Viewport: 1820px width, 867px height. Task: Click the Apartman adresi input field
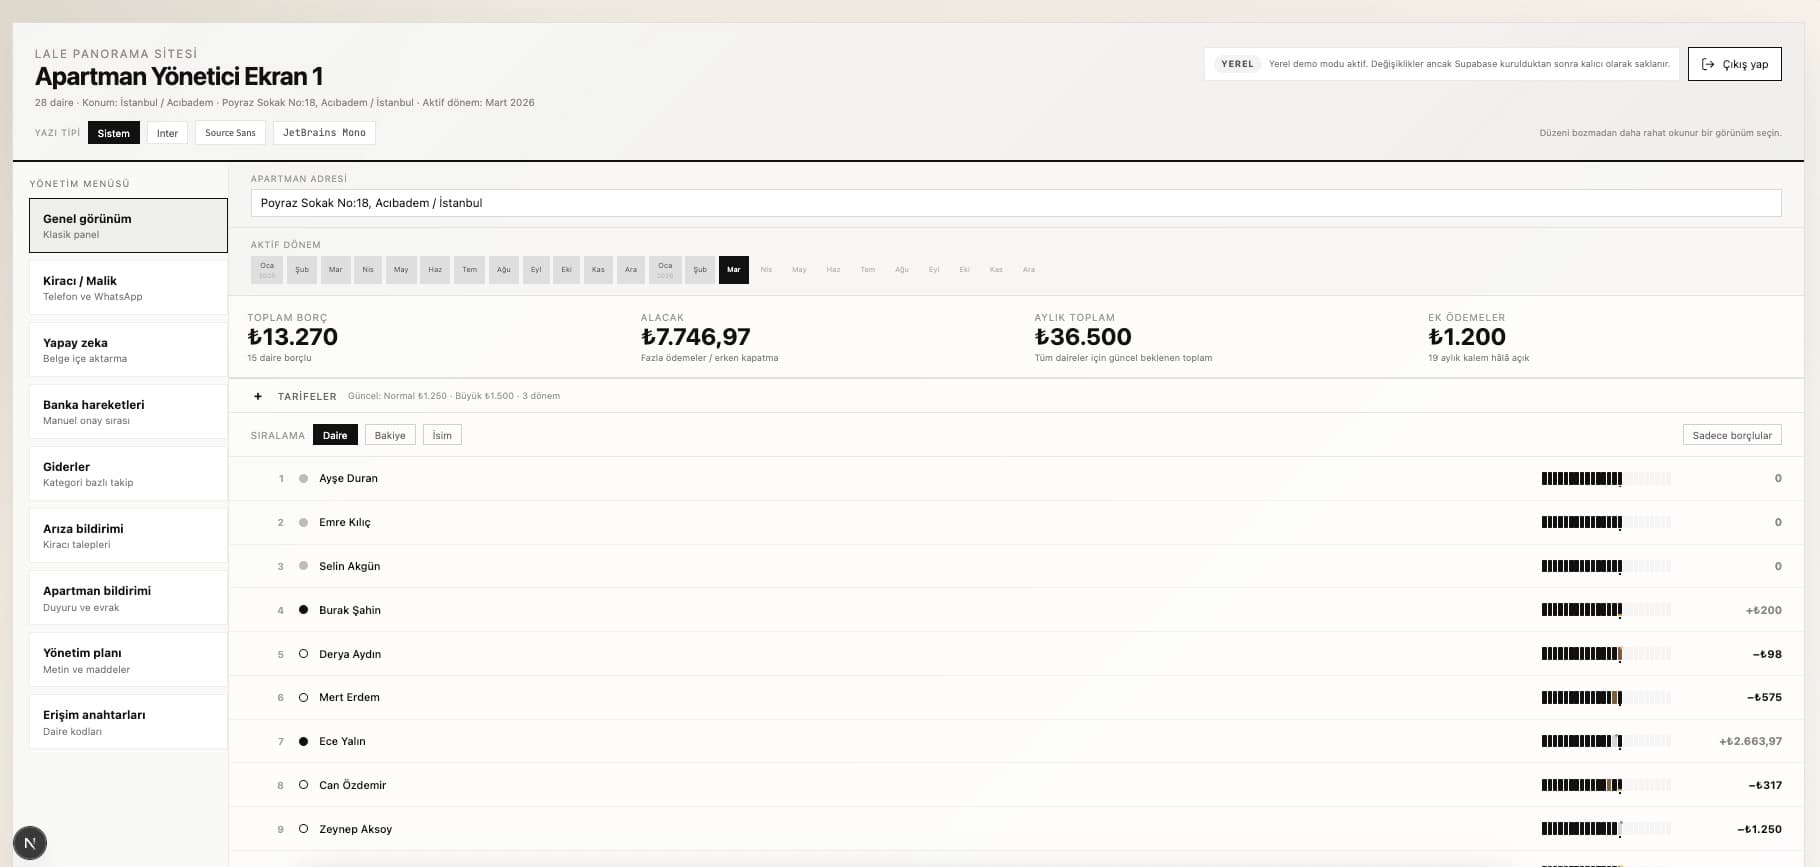click(1015, 203)
